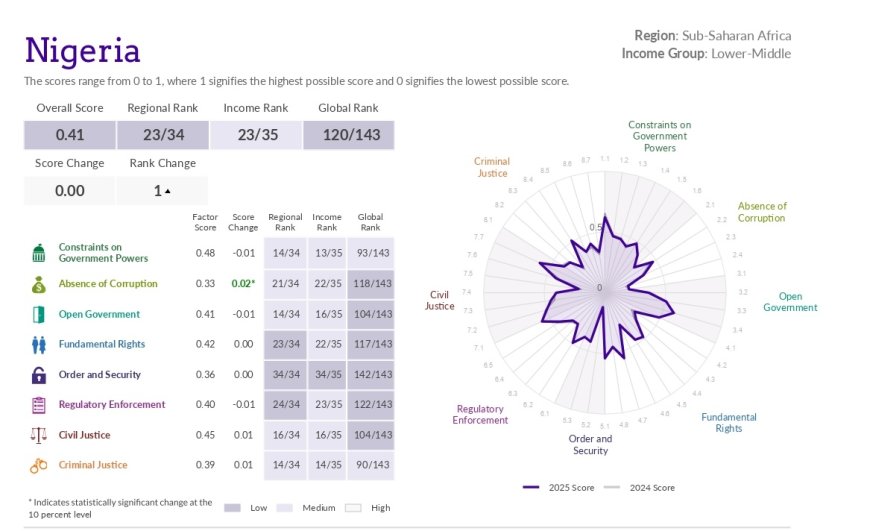Viewport: 870px width, 531px height.
Task: Click the Order and Security padlock icon
Action: (x=39, y=375)
